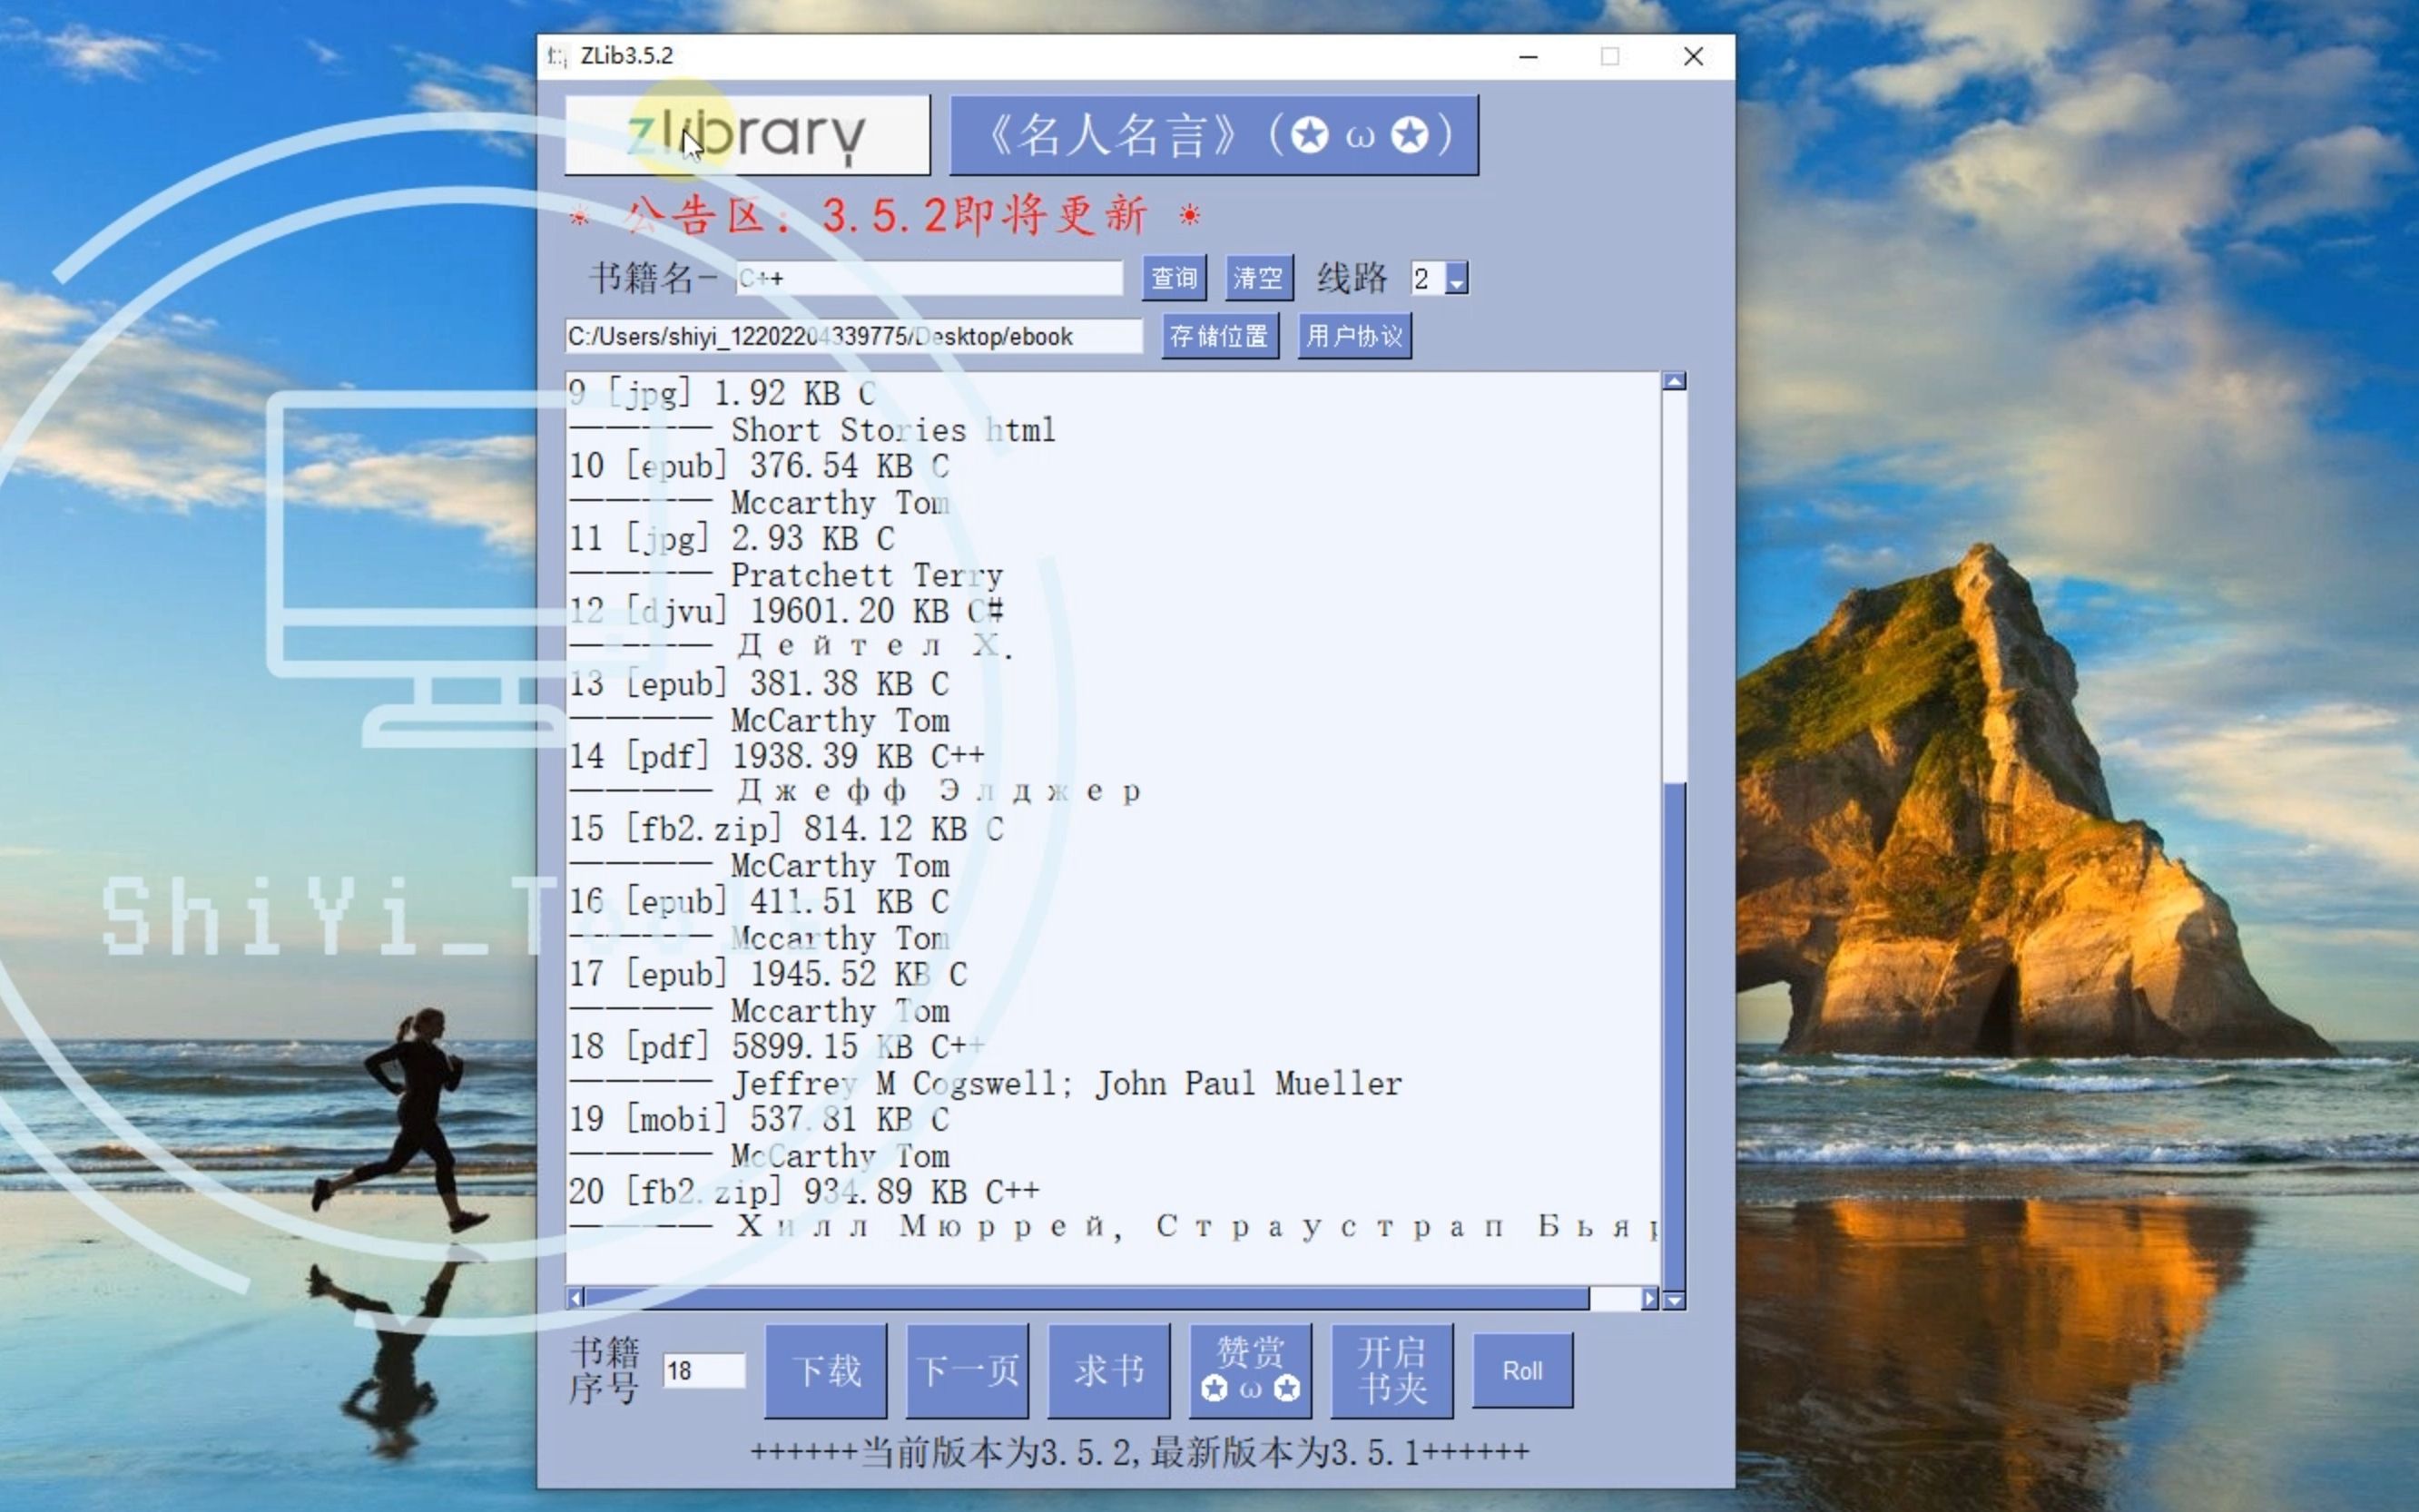Select result row '9 [jpg] 1.92 KB C'
The image size is (2419, 1512).
coord(722,394)
